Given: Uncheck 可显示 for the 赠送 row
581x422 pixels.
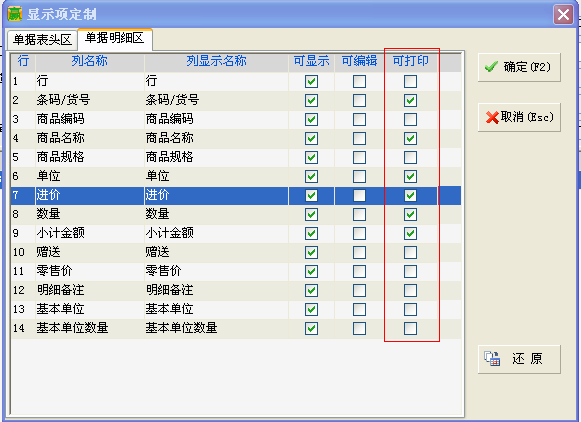Looking at the screenshot, I should (311, 252).
